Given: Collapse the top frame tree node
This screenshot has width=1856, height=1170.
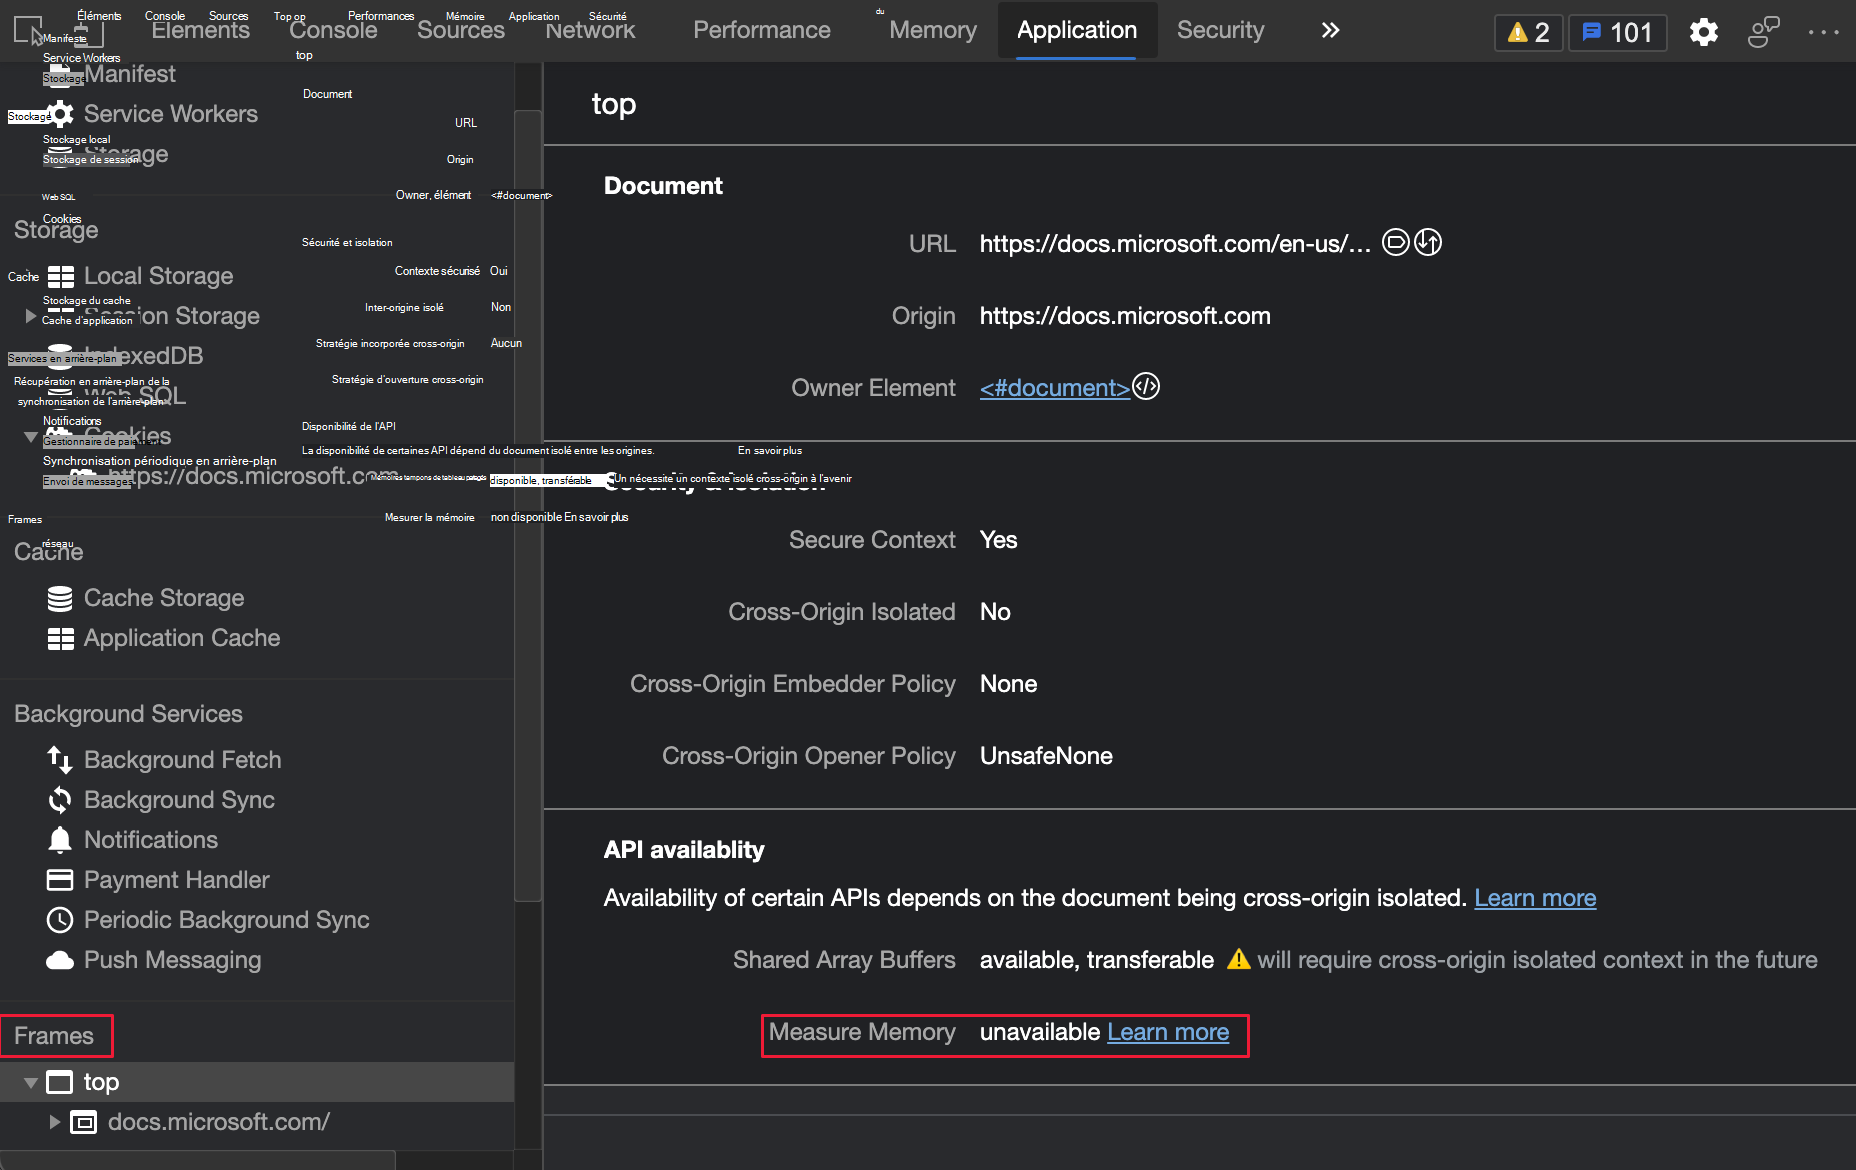Looking at the screenshot, I should (x=31, y=1082).
